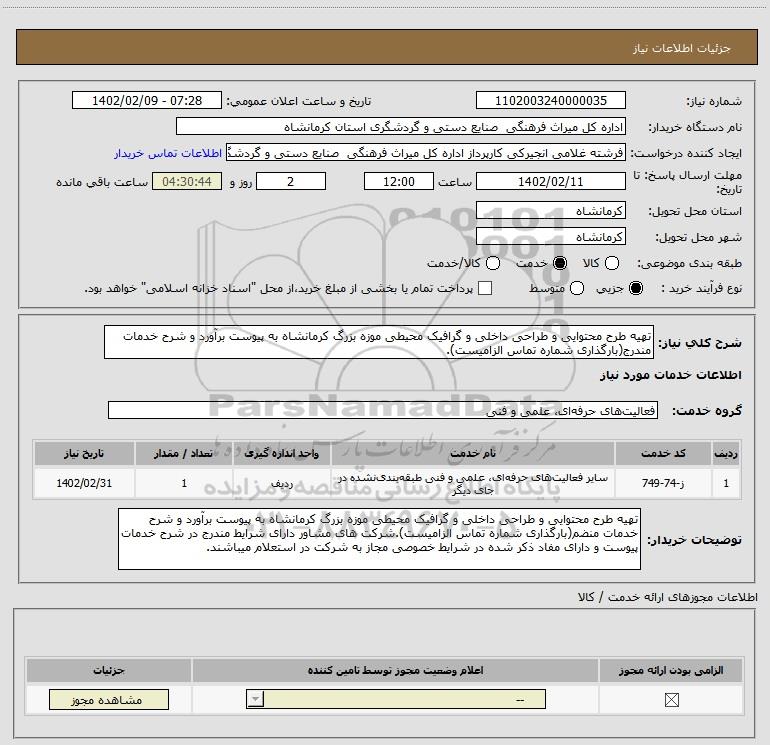Click the اطلاعات خدمات مورد نیاز heading
Image resolution: width=770 pixels, height=745 pixels.
click(670, 375)
